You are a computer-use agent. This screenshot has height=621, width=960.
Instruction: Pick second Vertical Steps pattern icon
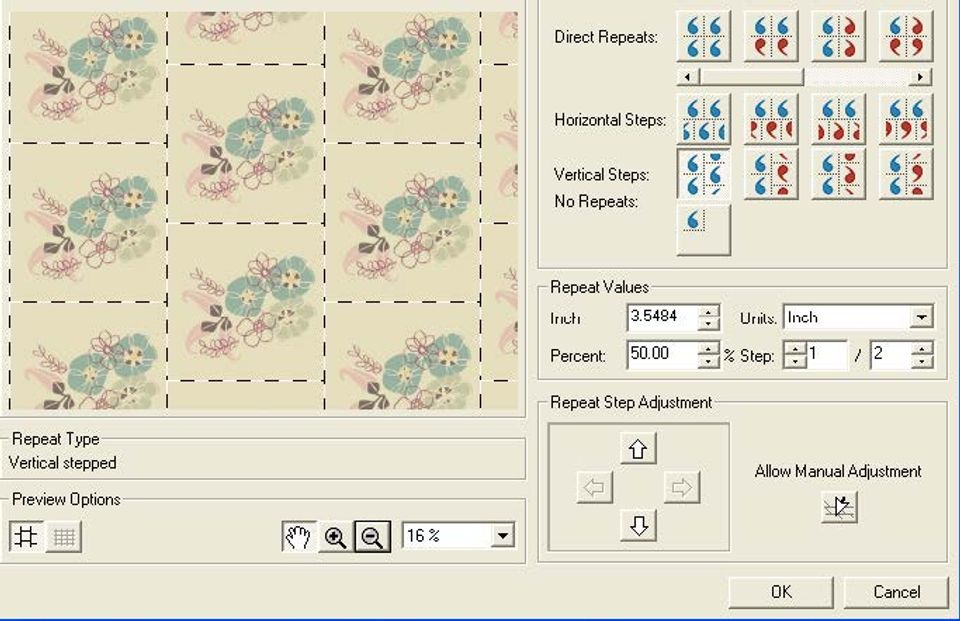[771, 173]
